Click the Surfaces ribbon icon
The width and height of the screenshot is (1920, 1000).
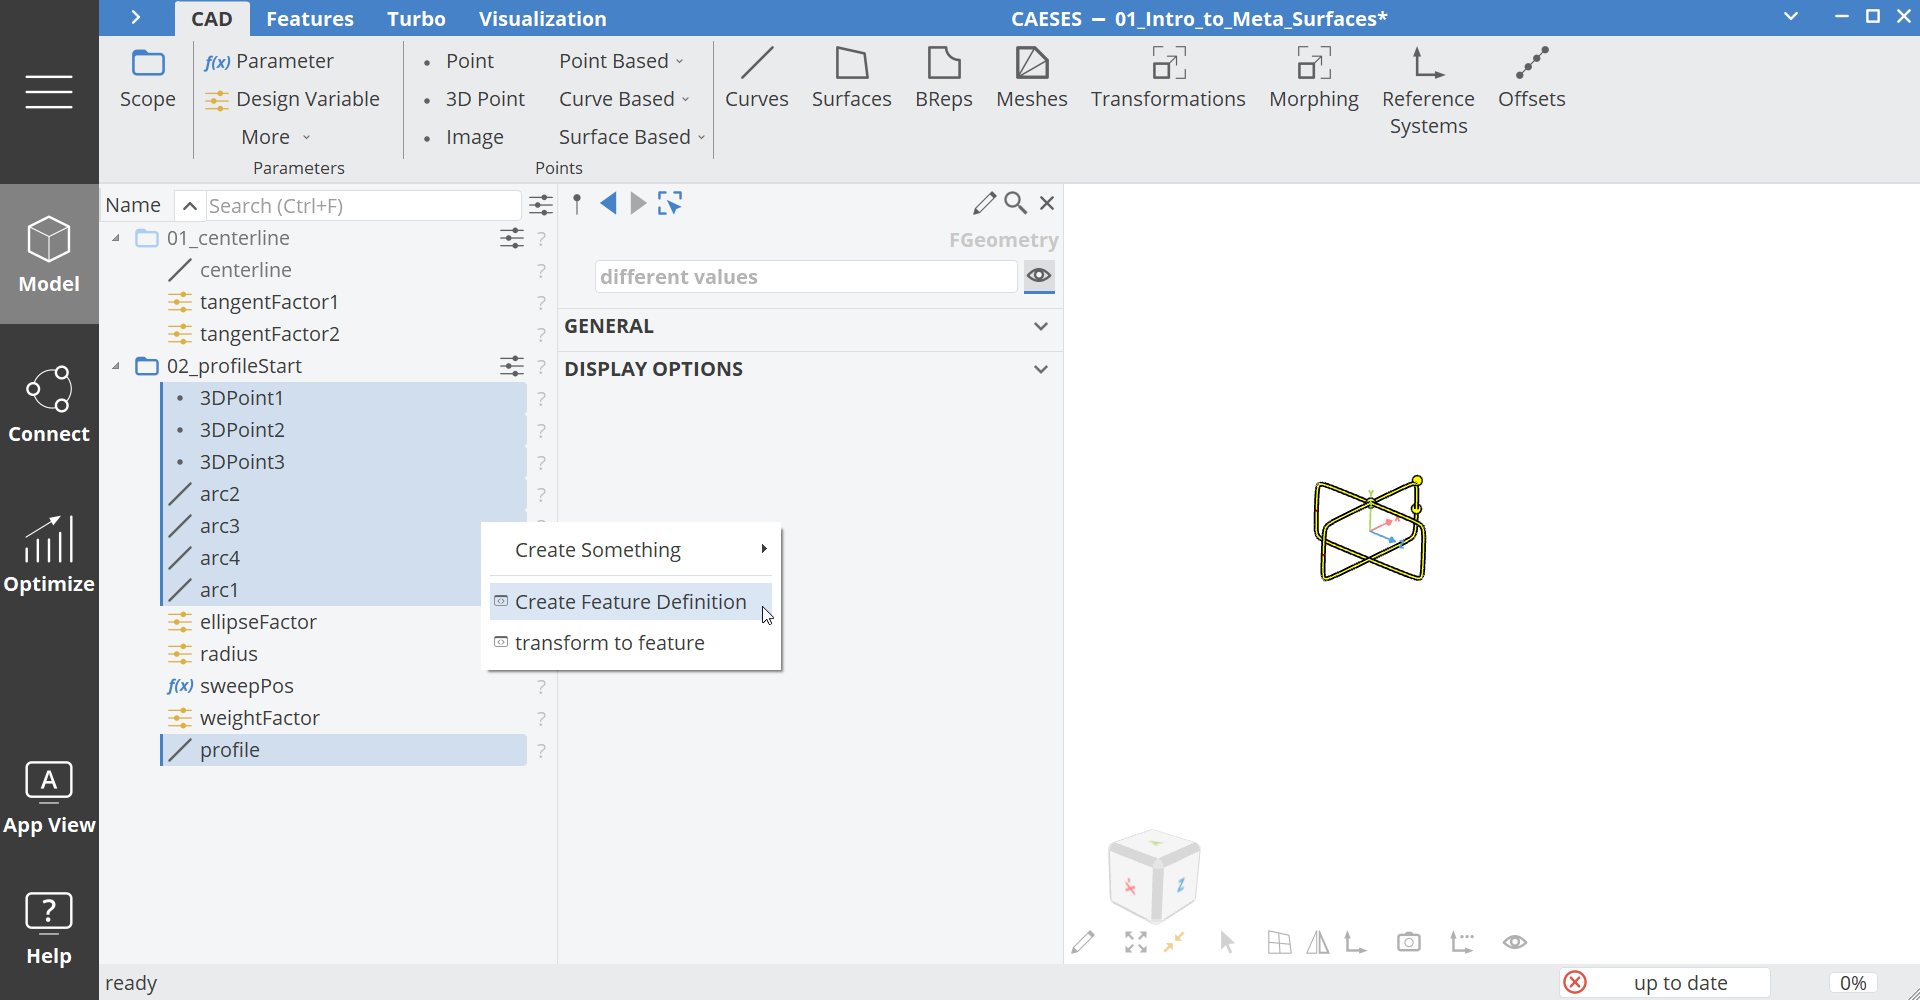[x=851, y=77]
